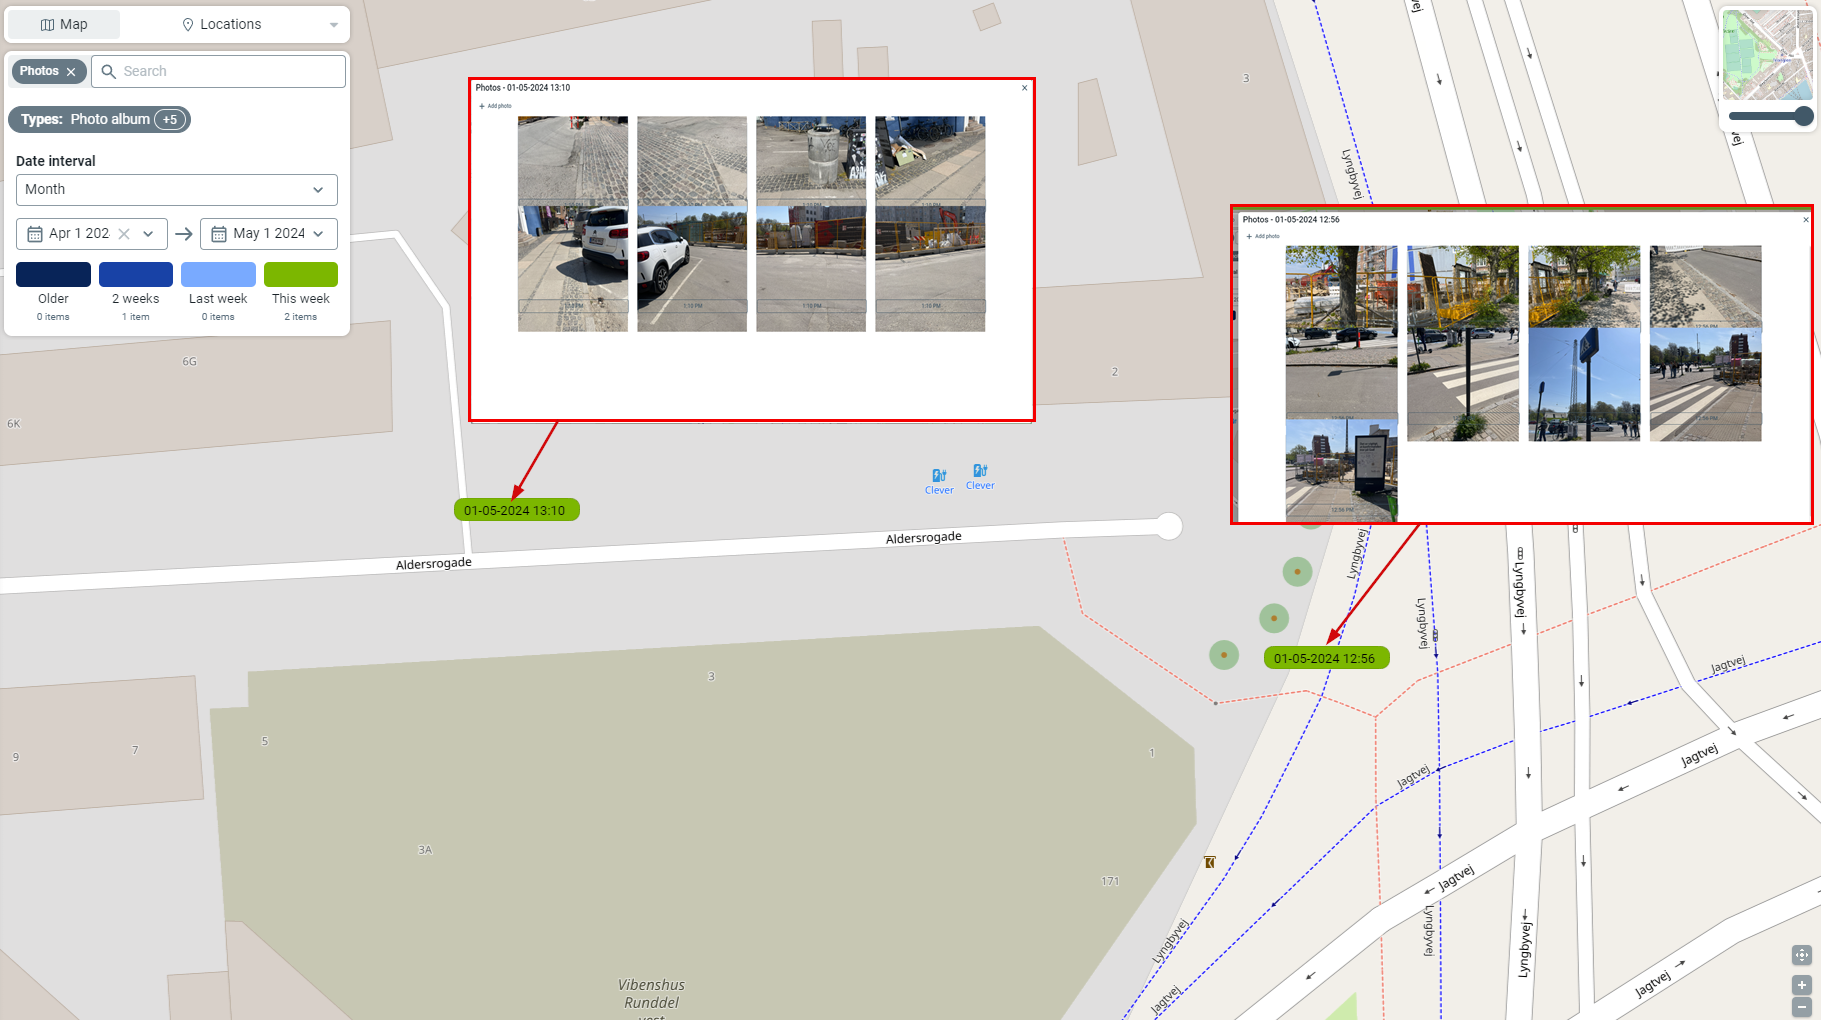
Task: Toggle the This week green filter
Action: tap(301, 274)
